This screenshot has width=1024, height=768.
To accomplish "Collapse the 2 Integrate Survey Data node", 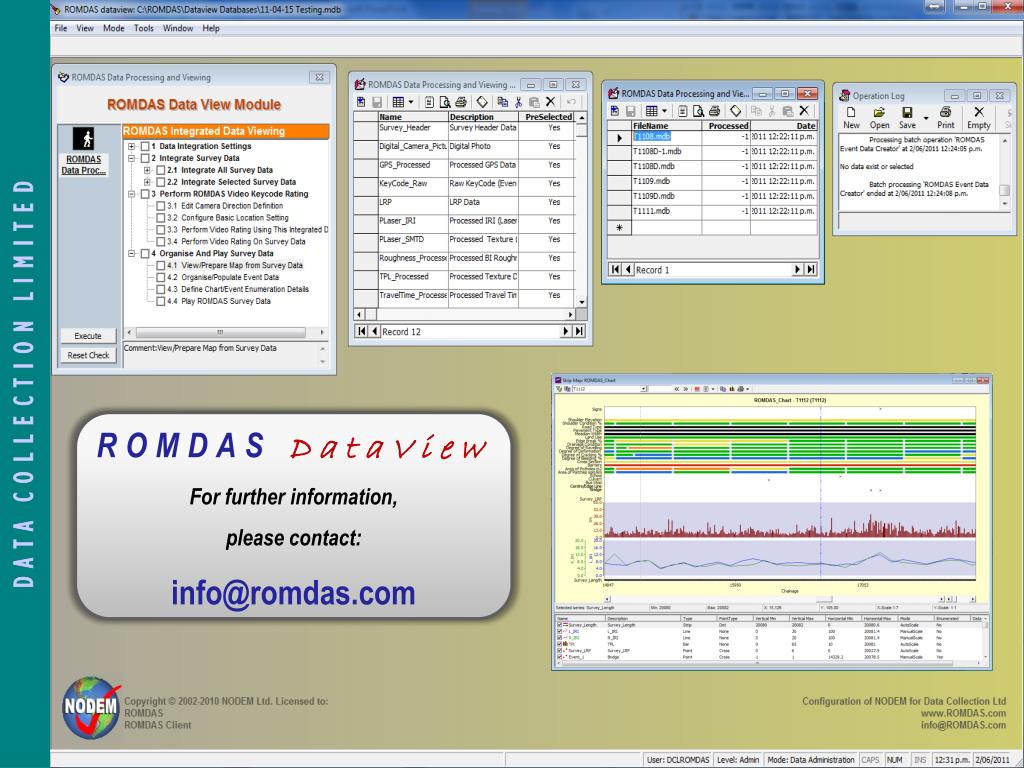I will pyautogui.click(x=131, y=158).
